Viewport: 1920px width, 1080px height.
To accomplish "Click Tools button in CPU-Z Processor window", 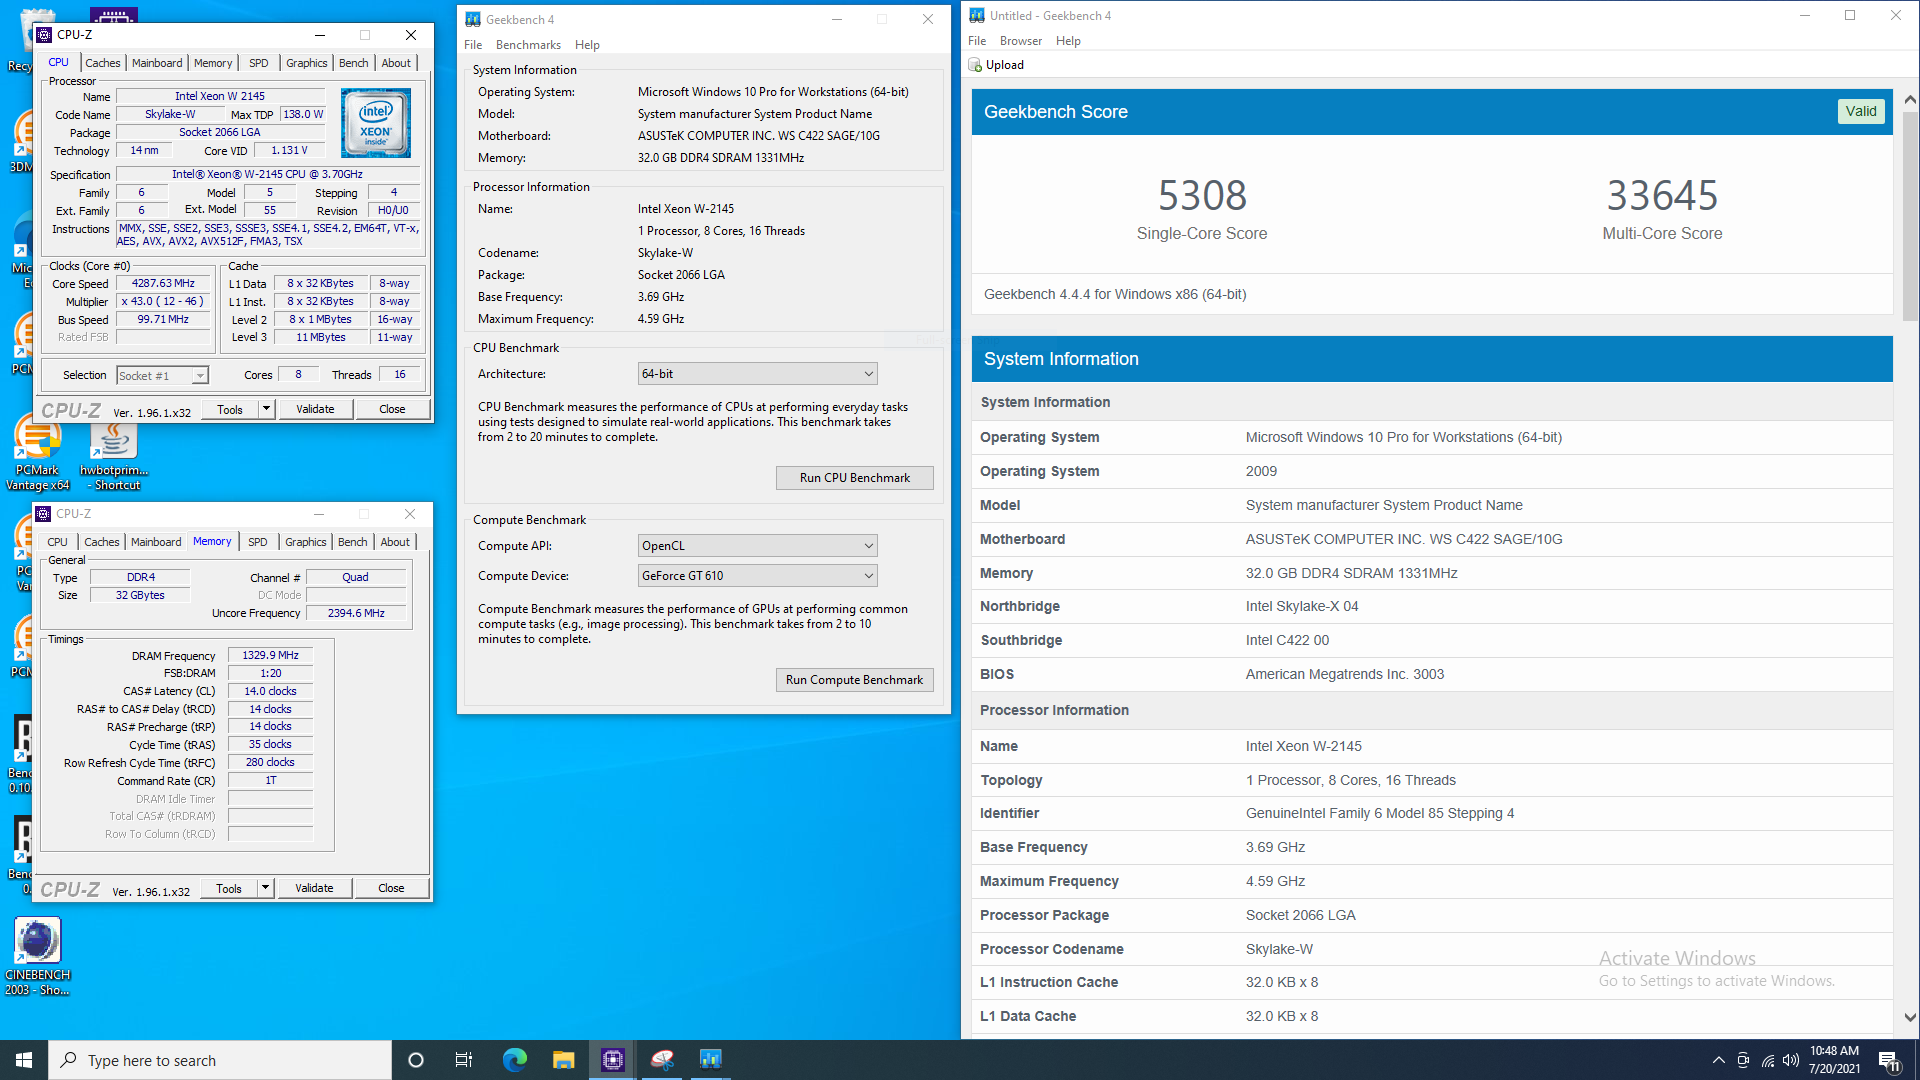I will tap(230, 409).
